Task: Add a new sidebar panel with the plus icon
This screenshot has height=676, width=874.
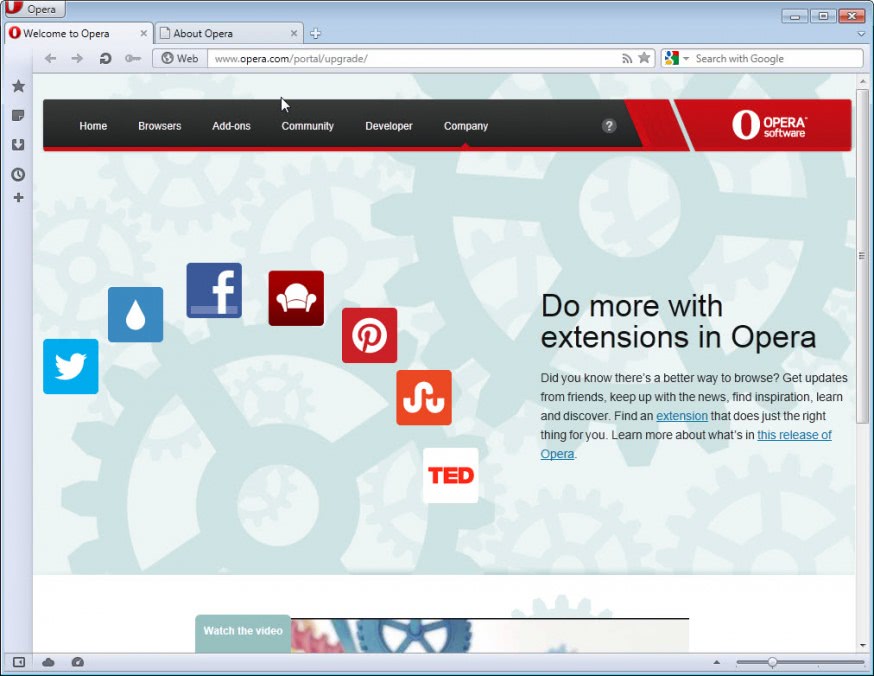Action: 17,197
